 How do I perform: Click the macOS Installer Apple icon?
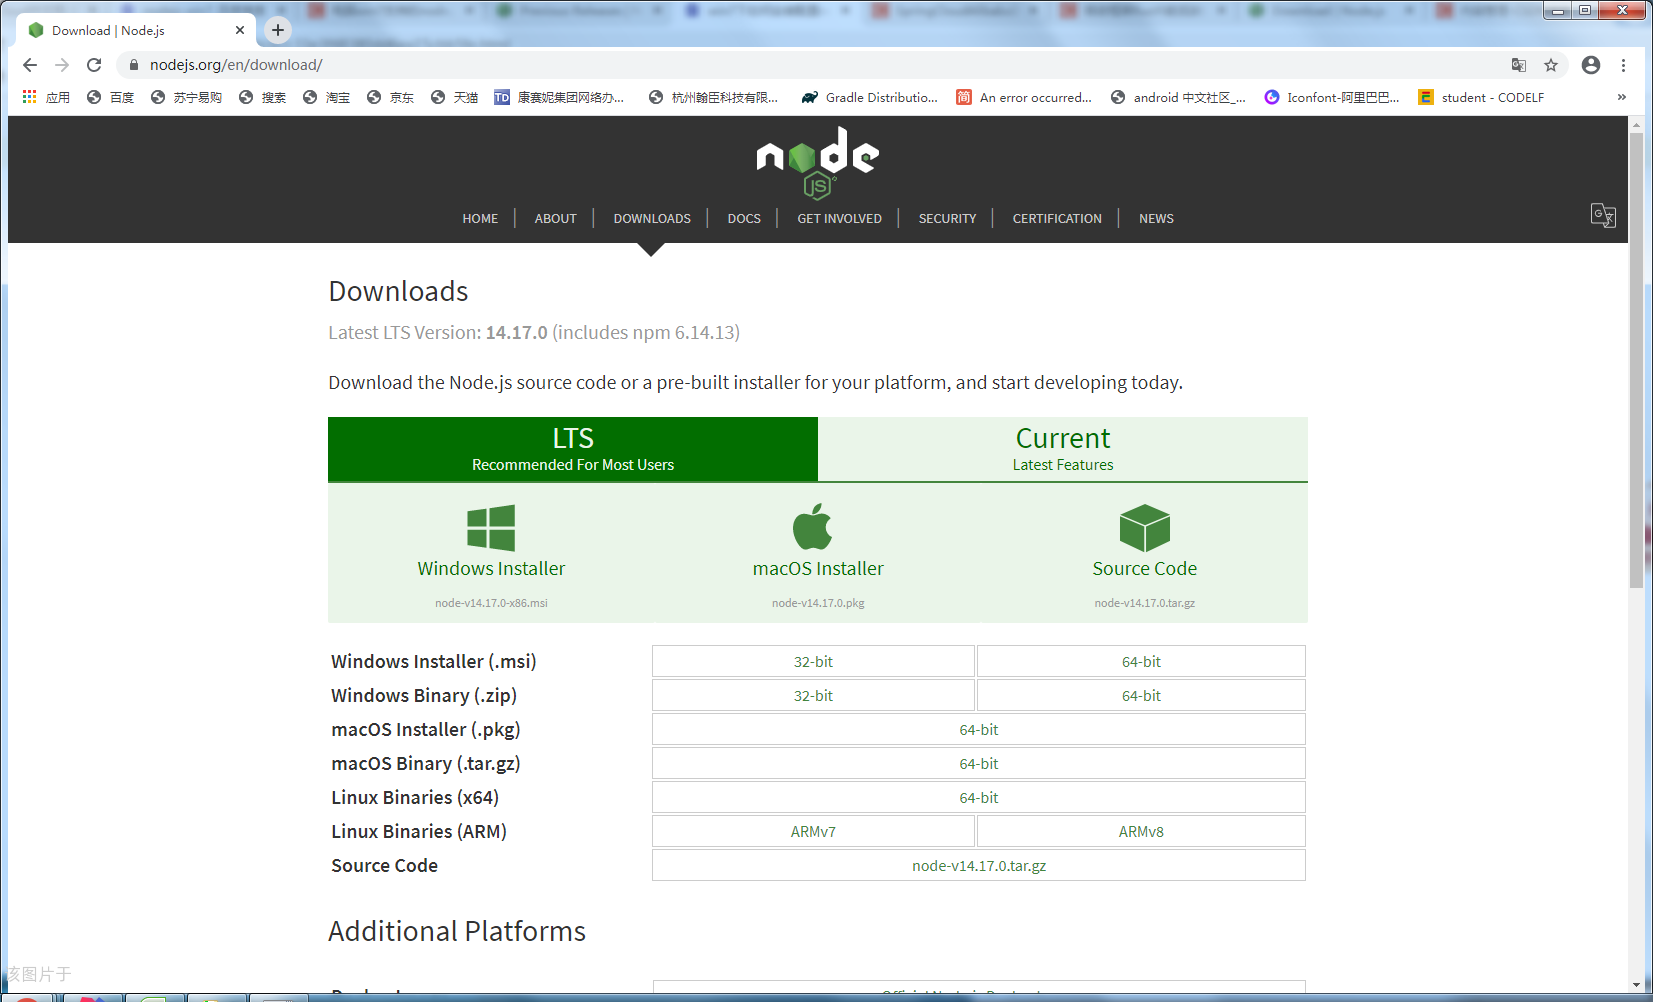813,527
